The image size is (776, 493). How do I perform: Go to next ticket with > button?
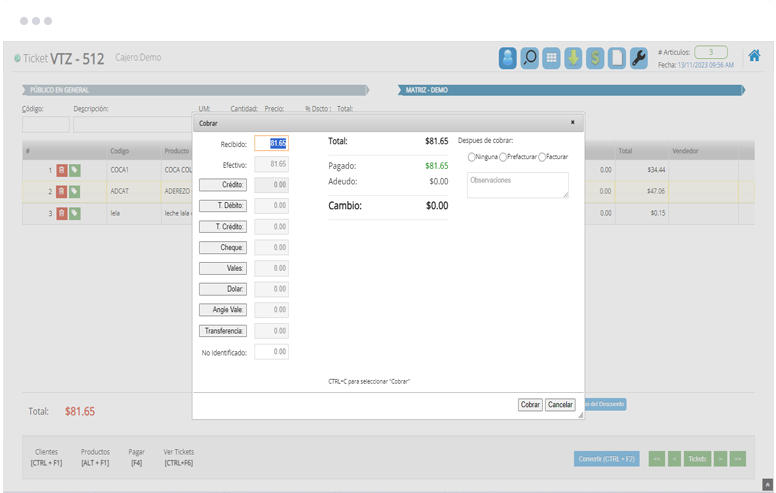[x=721, y=459]
